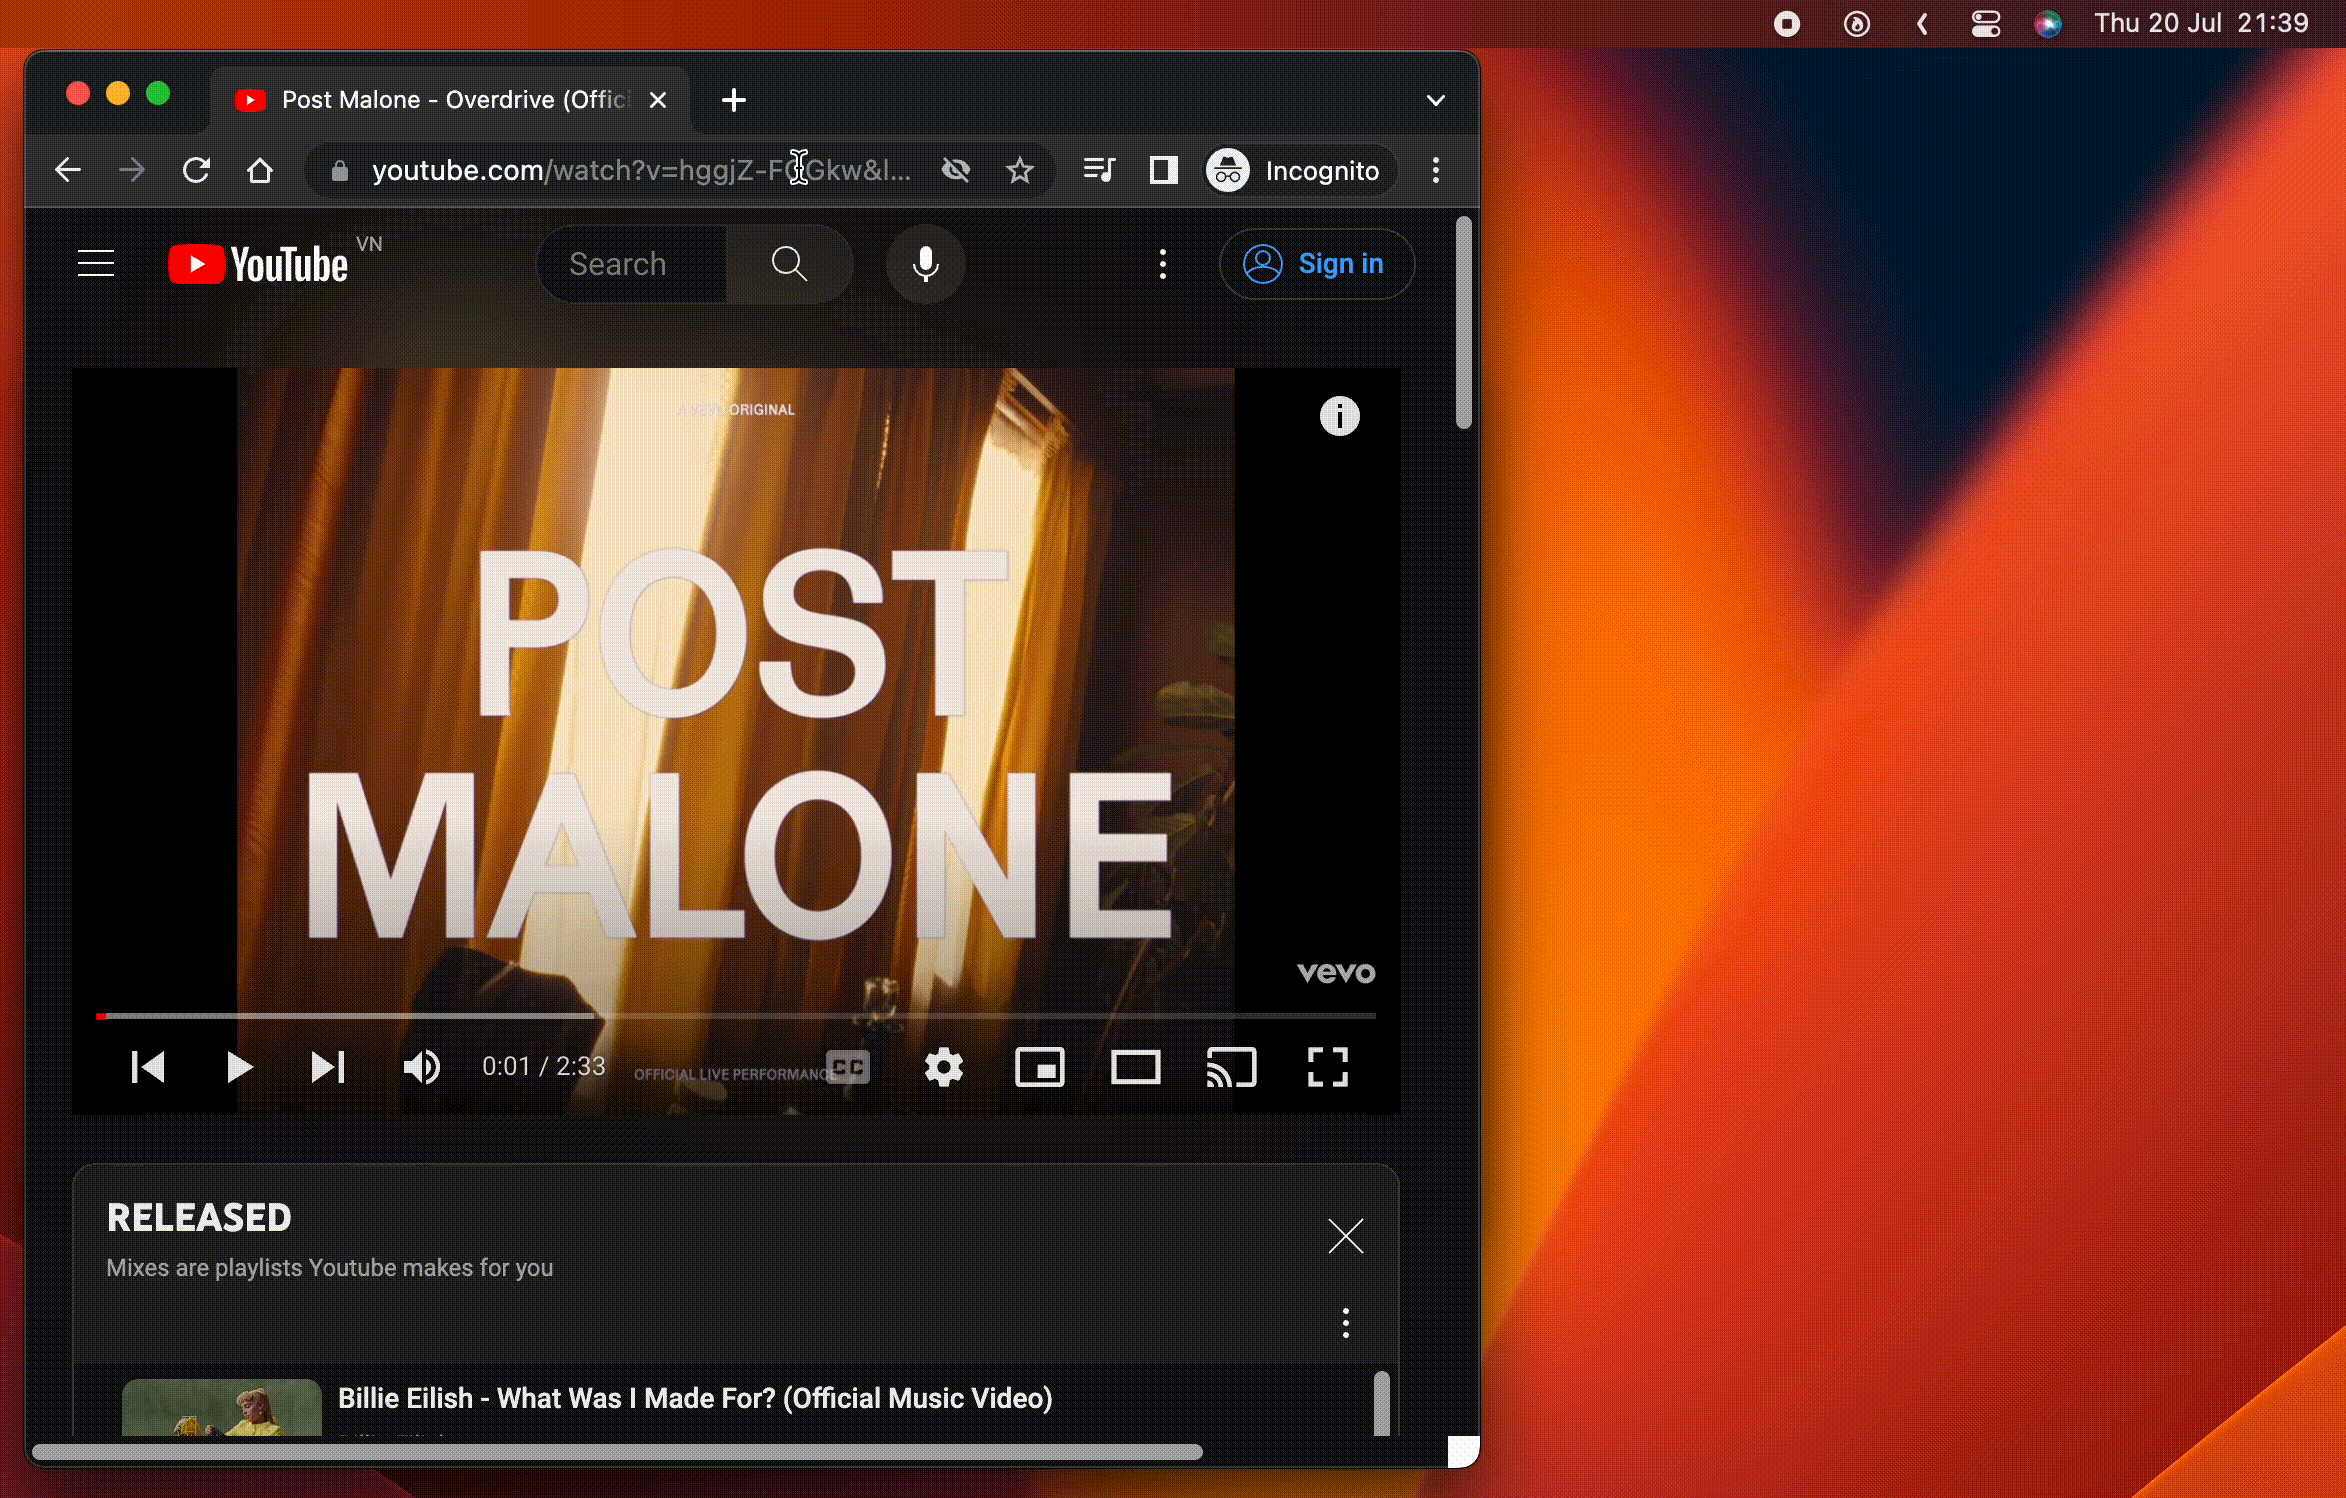Open Billie Eilish What Was I Made For video

[694, 1398]
